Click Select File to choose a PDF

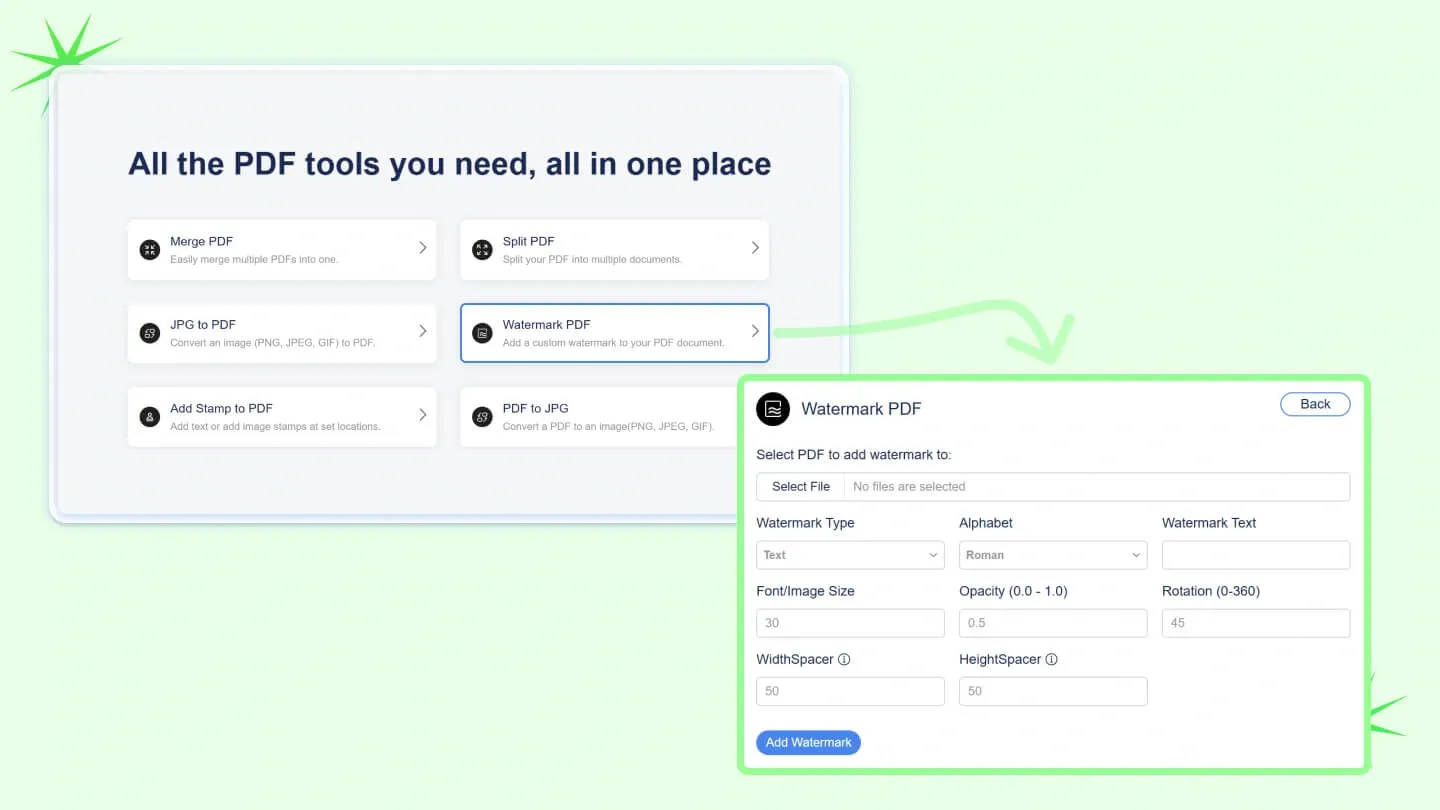[x=800, y=487]
